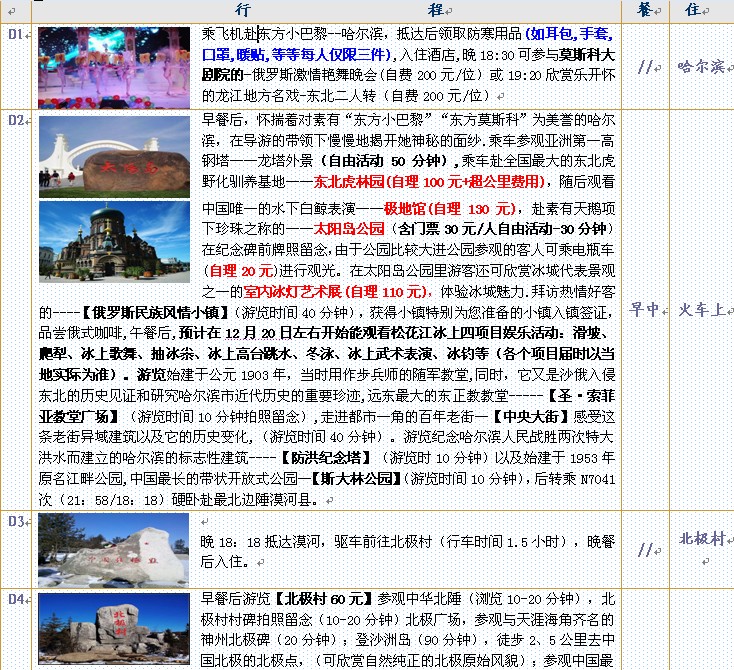Click the D3 day label cell
Screen dimensions: 734x670
(x=16, y=521)
